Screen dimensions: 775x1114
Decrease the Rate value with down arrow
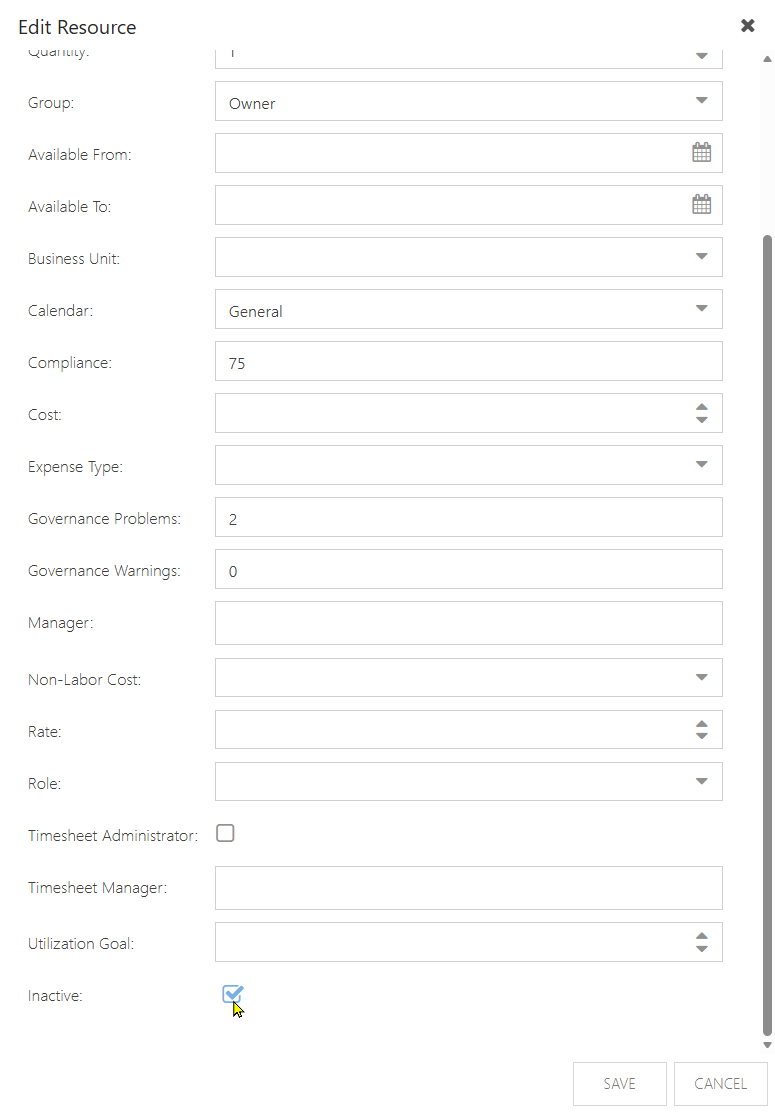pyautogui.click(x=701, y=736)
